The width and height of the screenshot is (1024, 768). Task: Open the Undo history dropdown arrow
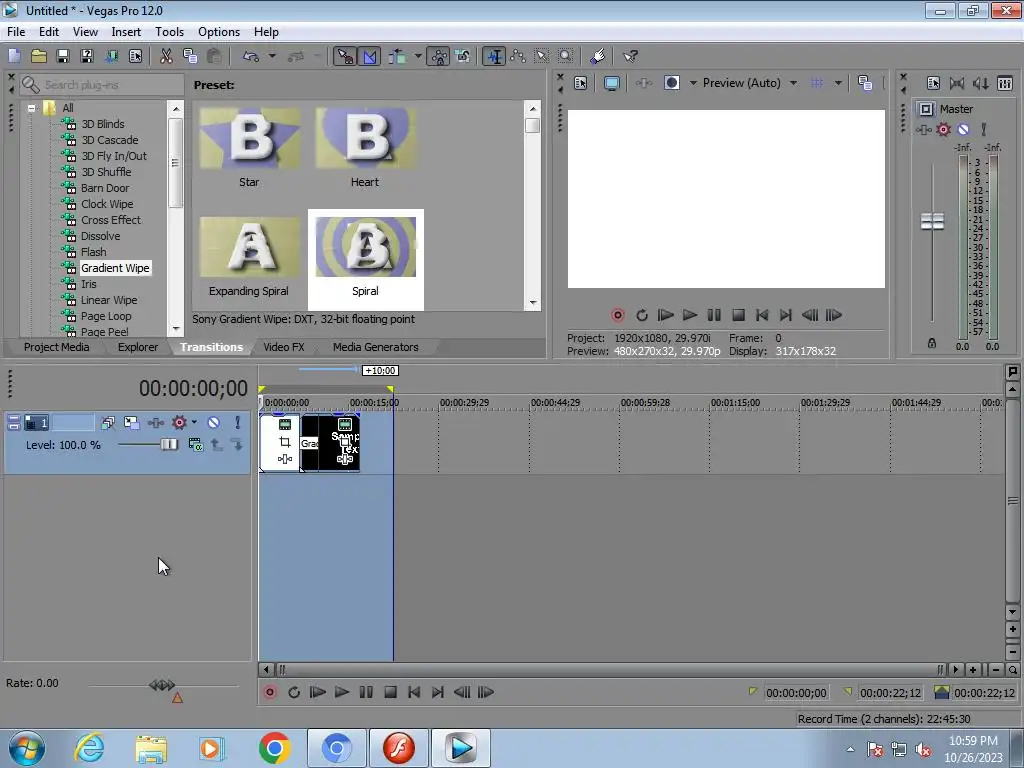point(272,57)
